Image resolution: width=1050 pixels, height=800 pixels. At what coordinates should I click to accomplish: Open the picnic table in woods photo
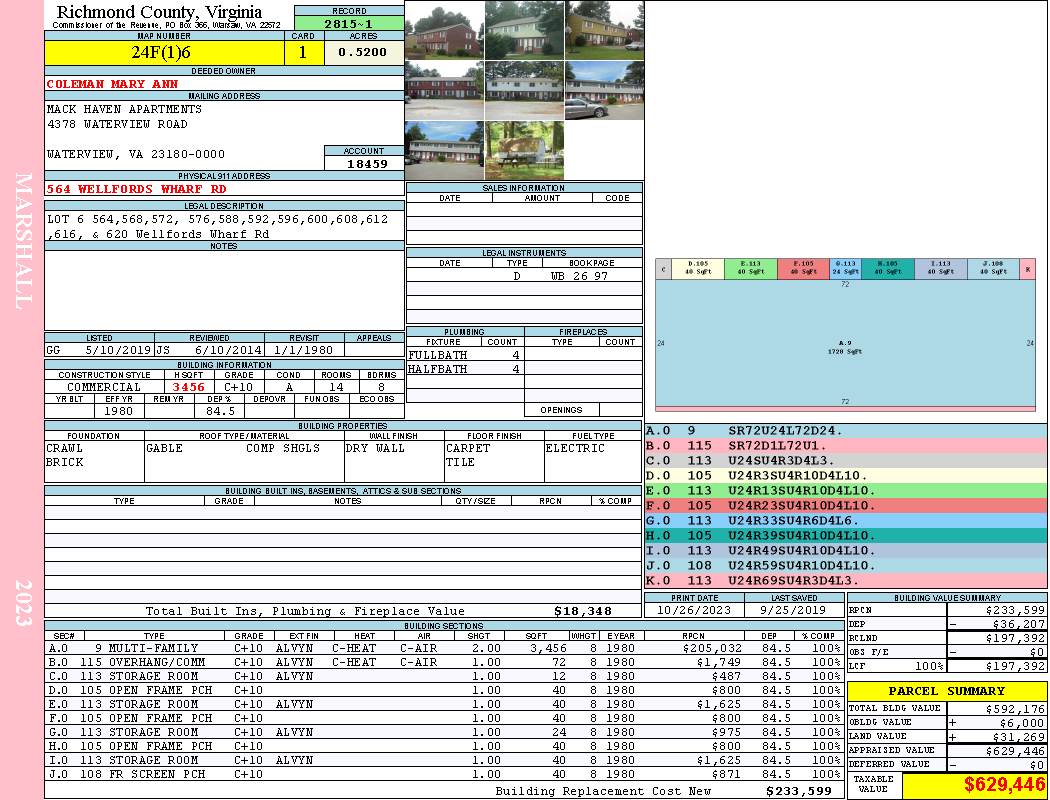(524, 150)
